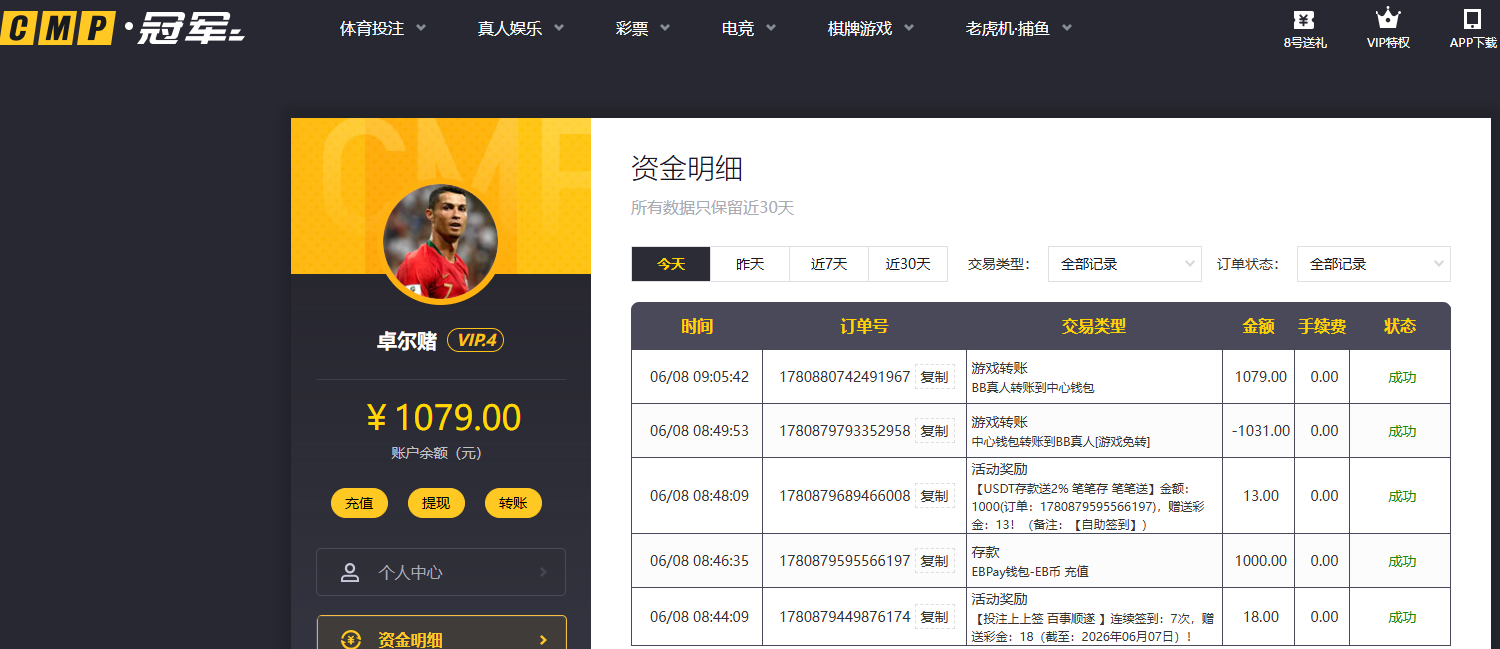Expand the 体育投注 menu
1500x649 pixels.
(x=383, y=29)
